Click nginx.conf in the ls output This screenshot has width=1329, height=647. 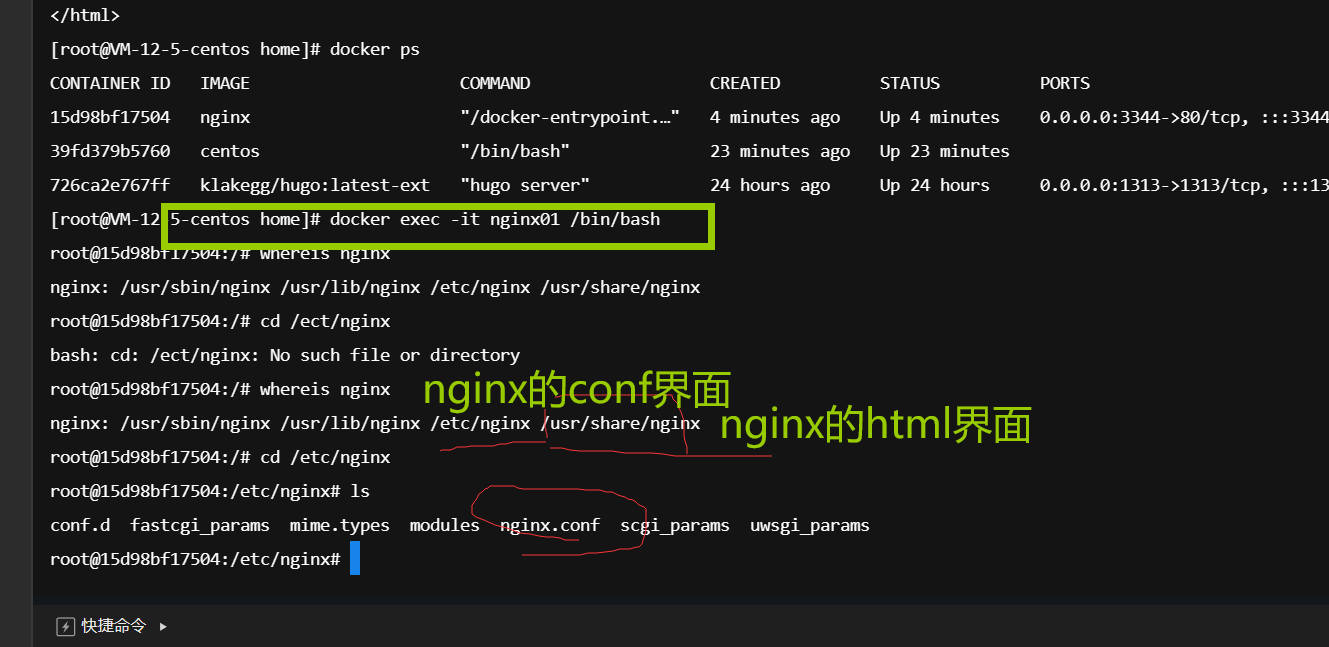[550, 525]
